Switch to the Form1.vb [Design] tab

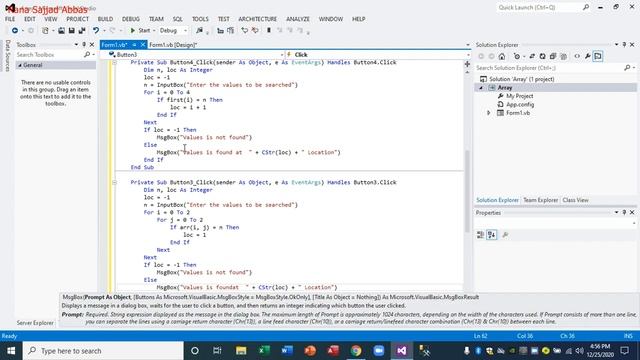pos(173,45)
